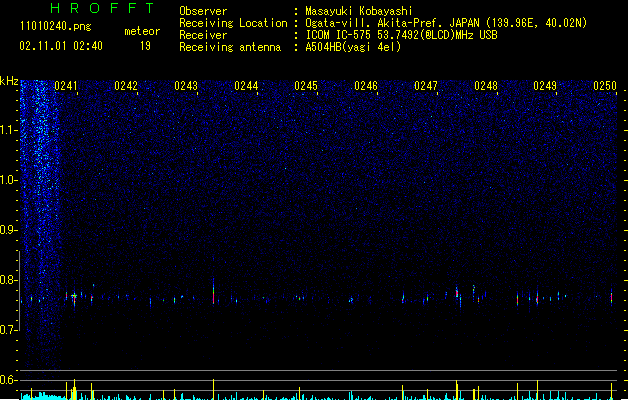Image resolution: width=629 pixels, height=400 pixels.
Task: Select the A504HB(yagi 4el) antenna text
Action: click(353, 47)
